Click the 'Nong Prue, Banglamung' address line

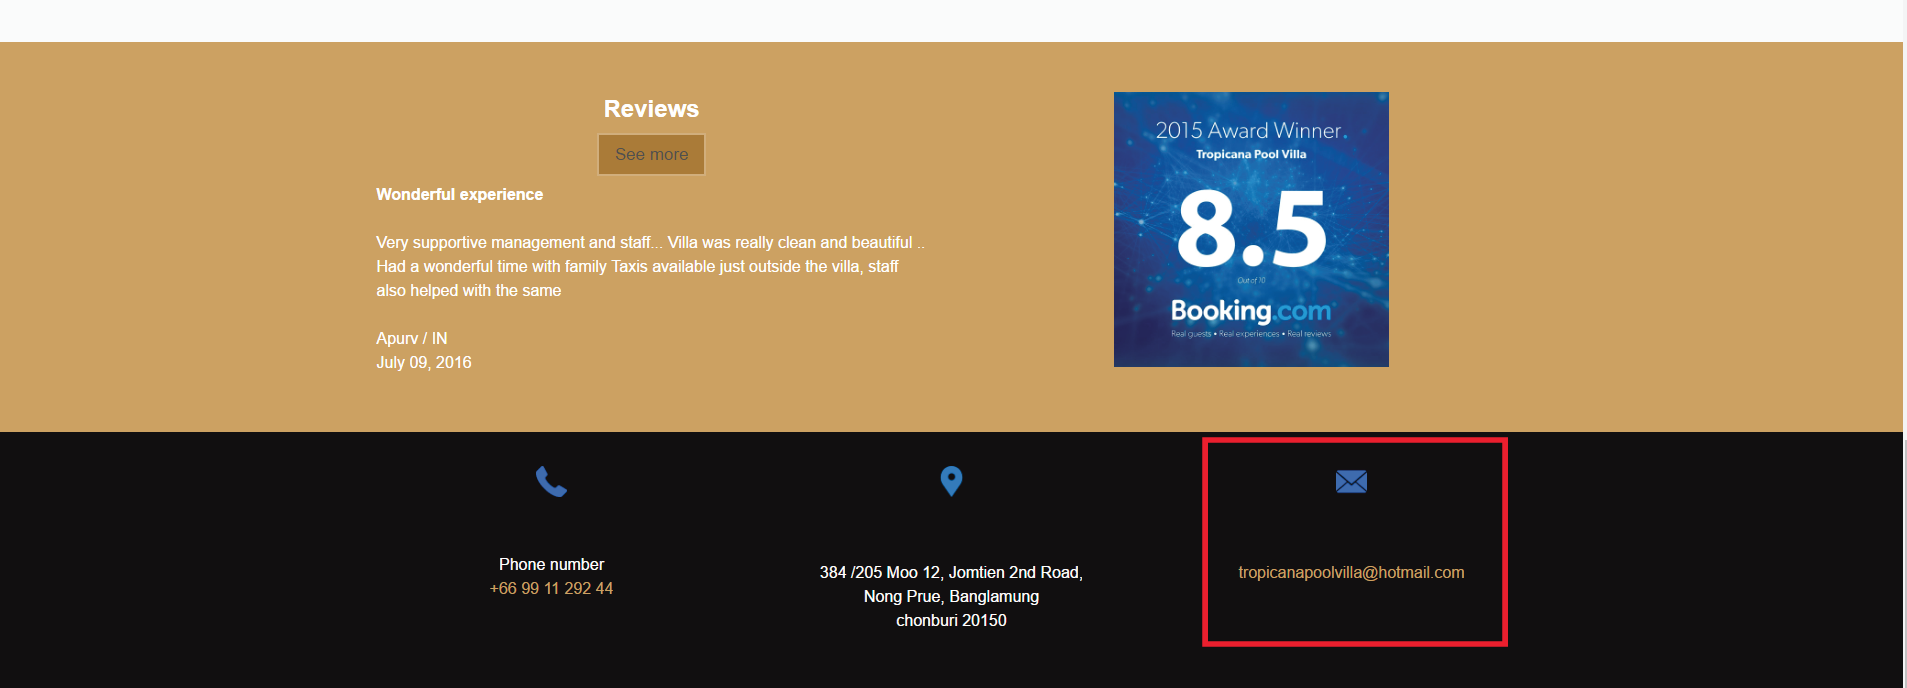click(951, 596)
